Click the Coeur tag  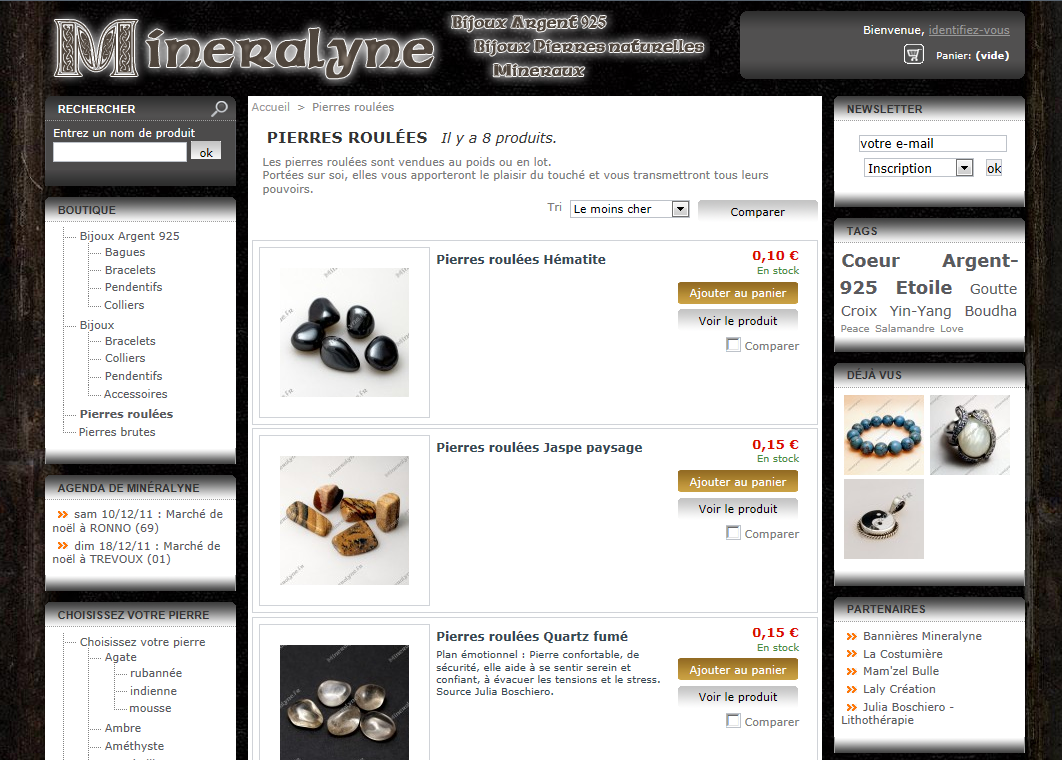[870, 261]
